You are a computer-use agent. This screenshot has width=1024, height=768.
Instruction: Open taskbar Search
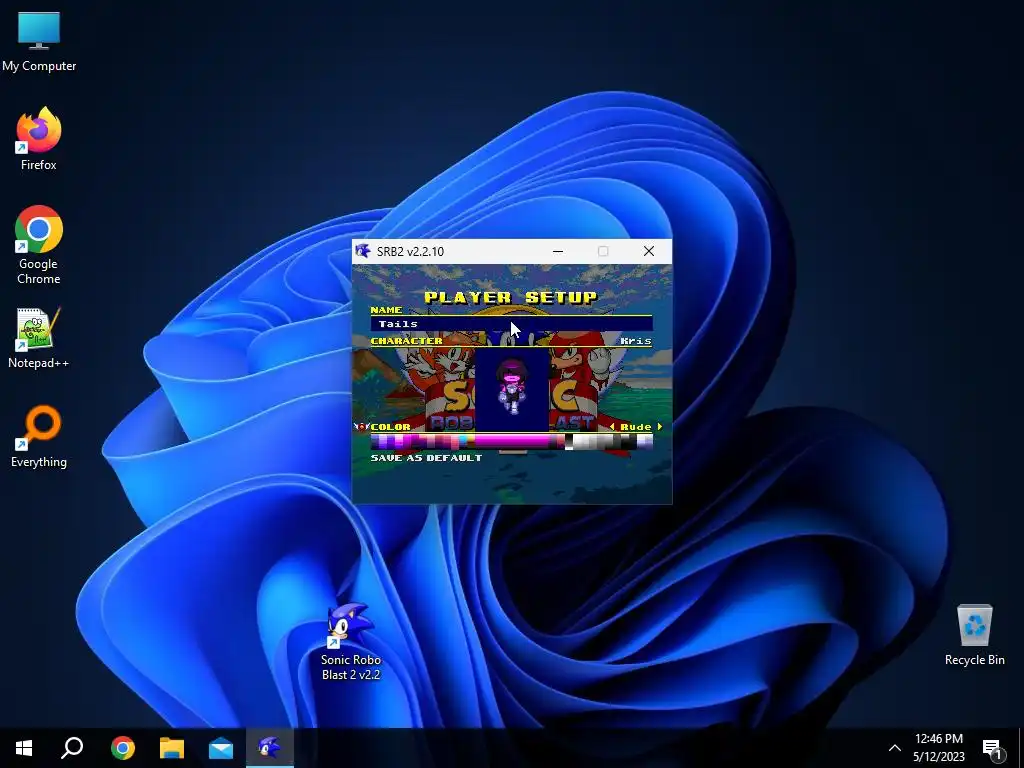point(72,748)
